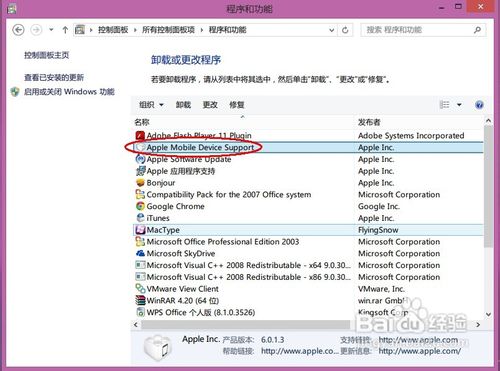Select Apple 应用程序支持 icon
Screen dimensions: 500x371
click(x=140, y=171)
